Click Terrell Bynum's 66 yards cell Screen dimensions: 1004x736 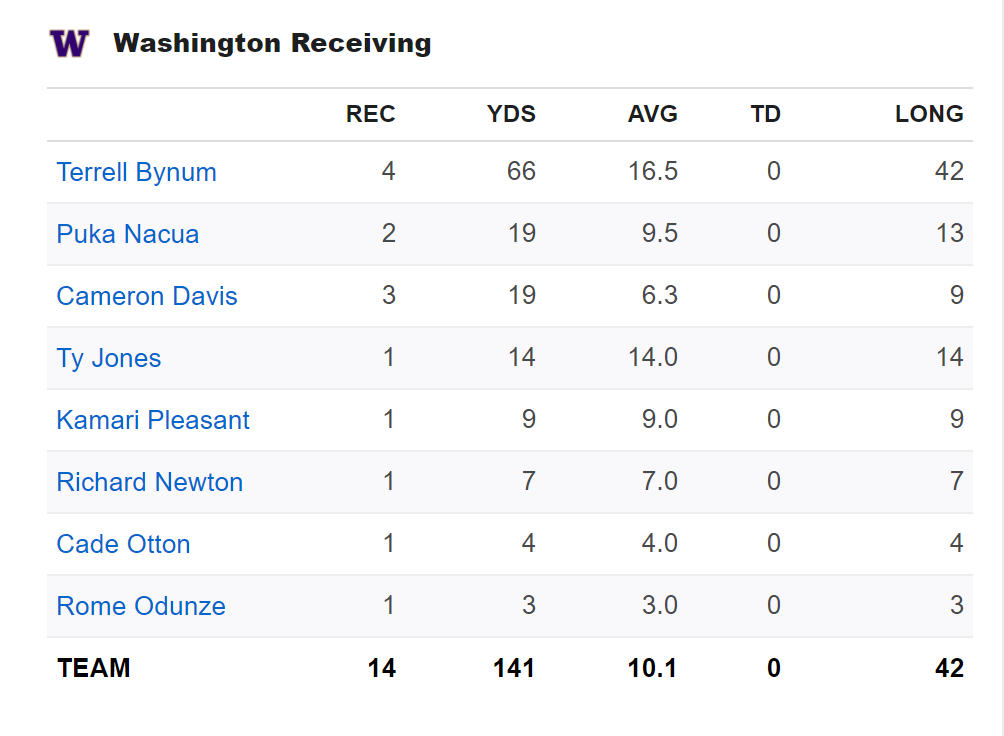click(521, 172)
